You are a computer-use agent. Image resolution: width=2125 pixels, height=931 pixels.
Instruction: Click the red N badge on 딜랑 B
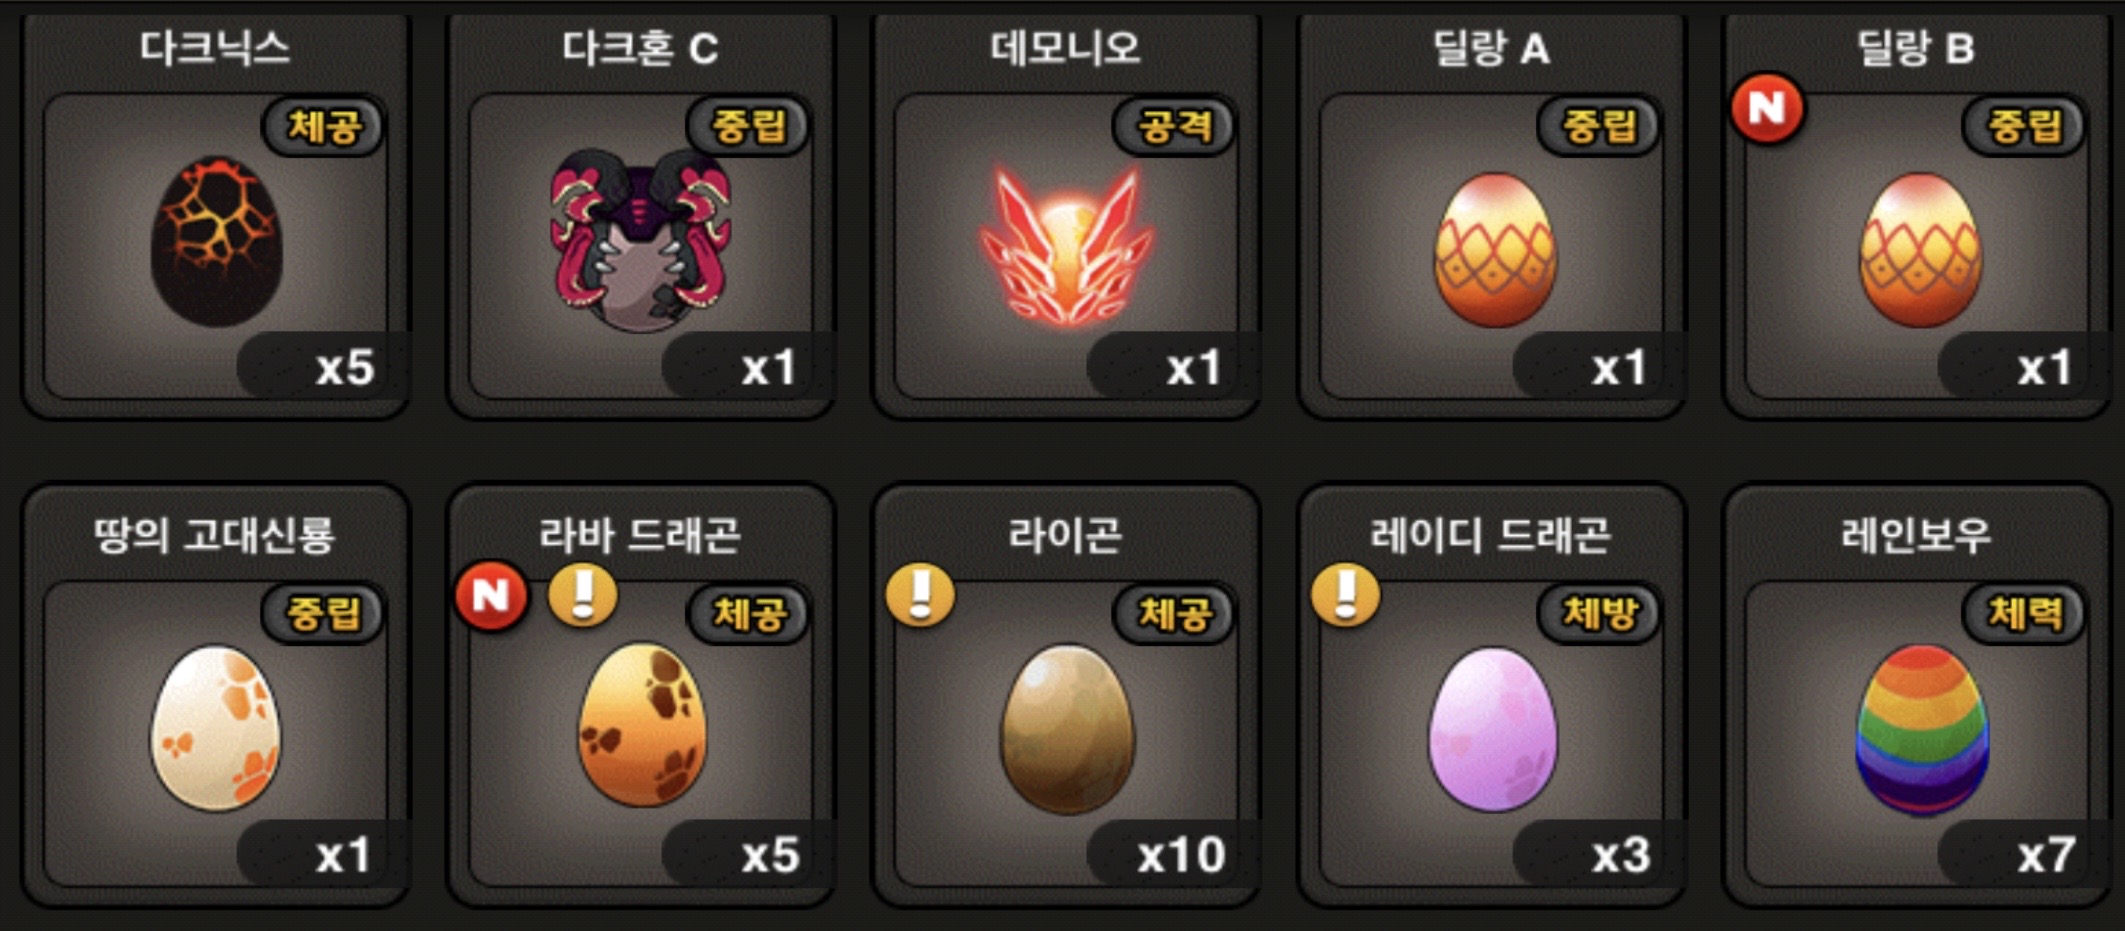(1767, 108)
